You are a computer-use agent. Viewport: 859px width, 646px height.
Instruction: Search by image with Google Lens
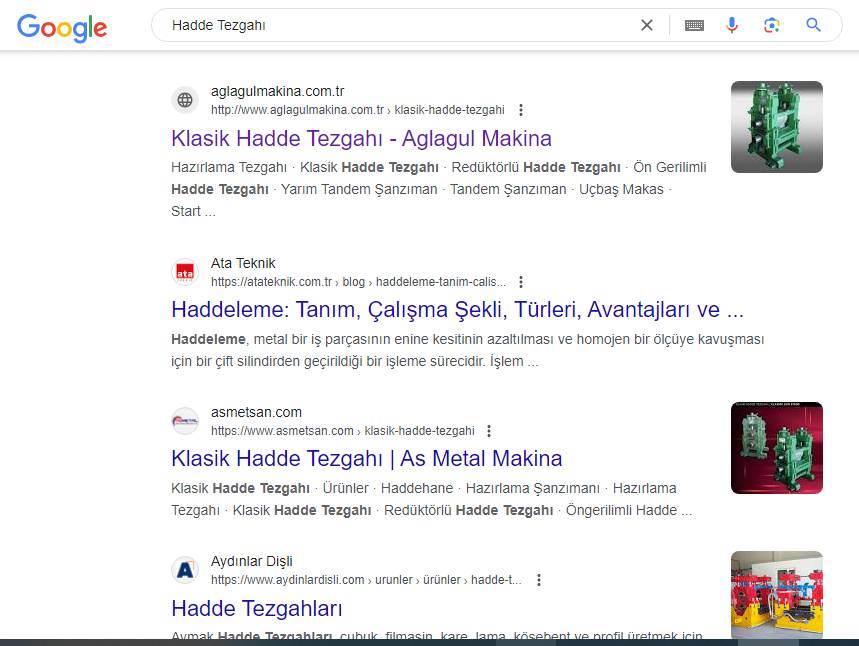771,25
